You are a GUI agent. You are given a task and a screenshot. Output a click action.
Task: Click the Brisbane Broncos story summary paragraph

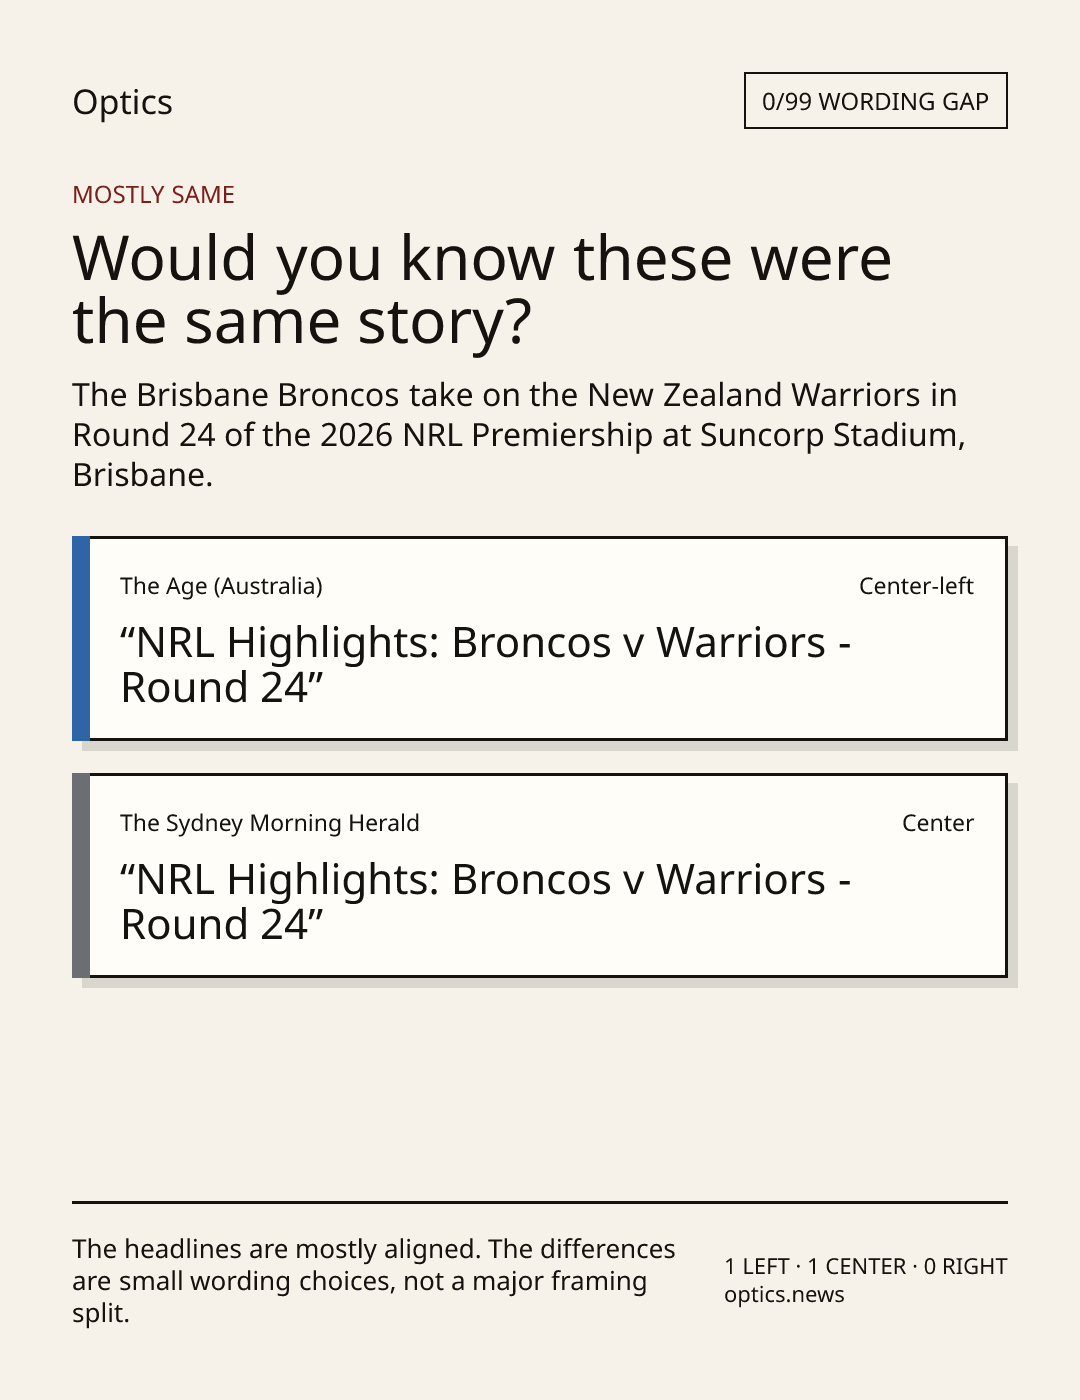[519, 435]
